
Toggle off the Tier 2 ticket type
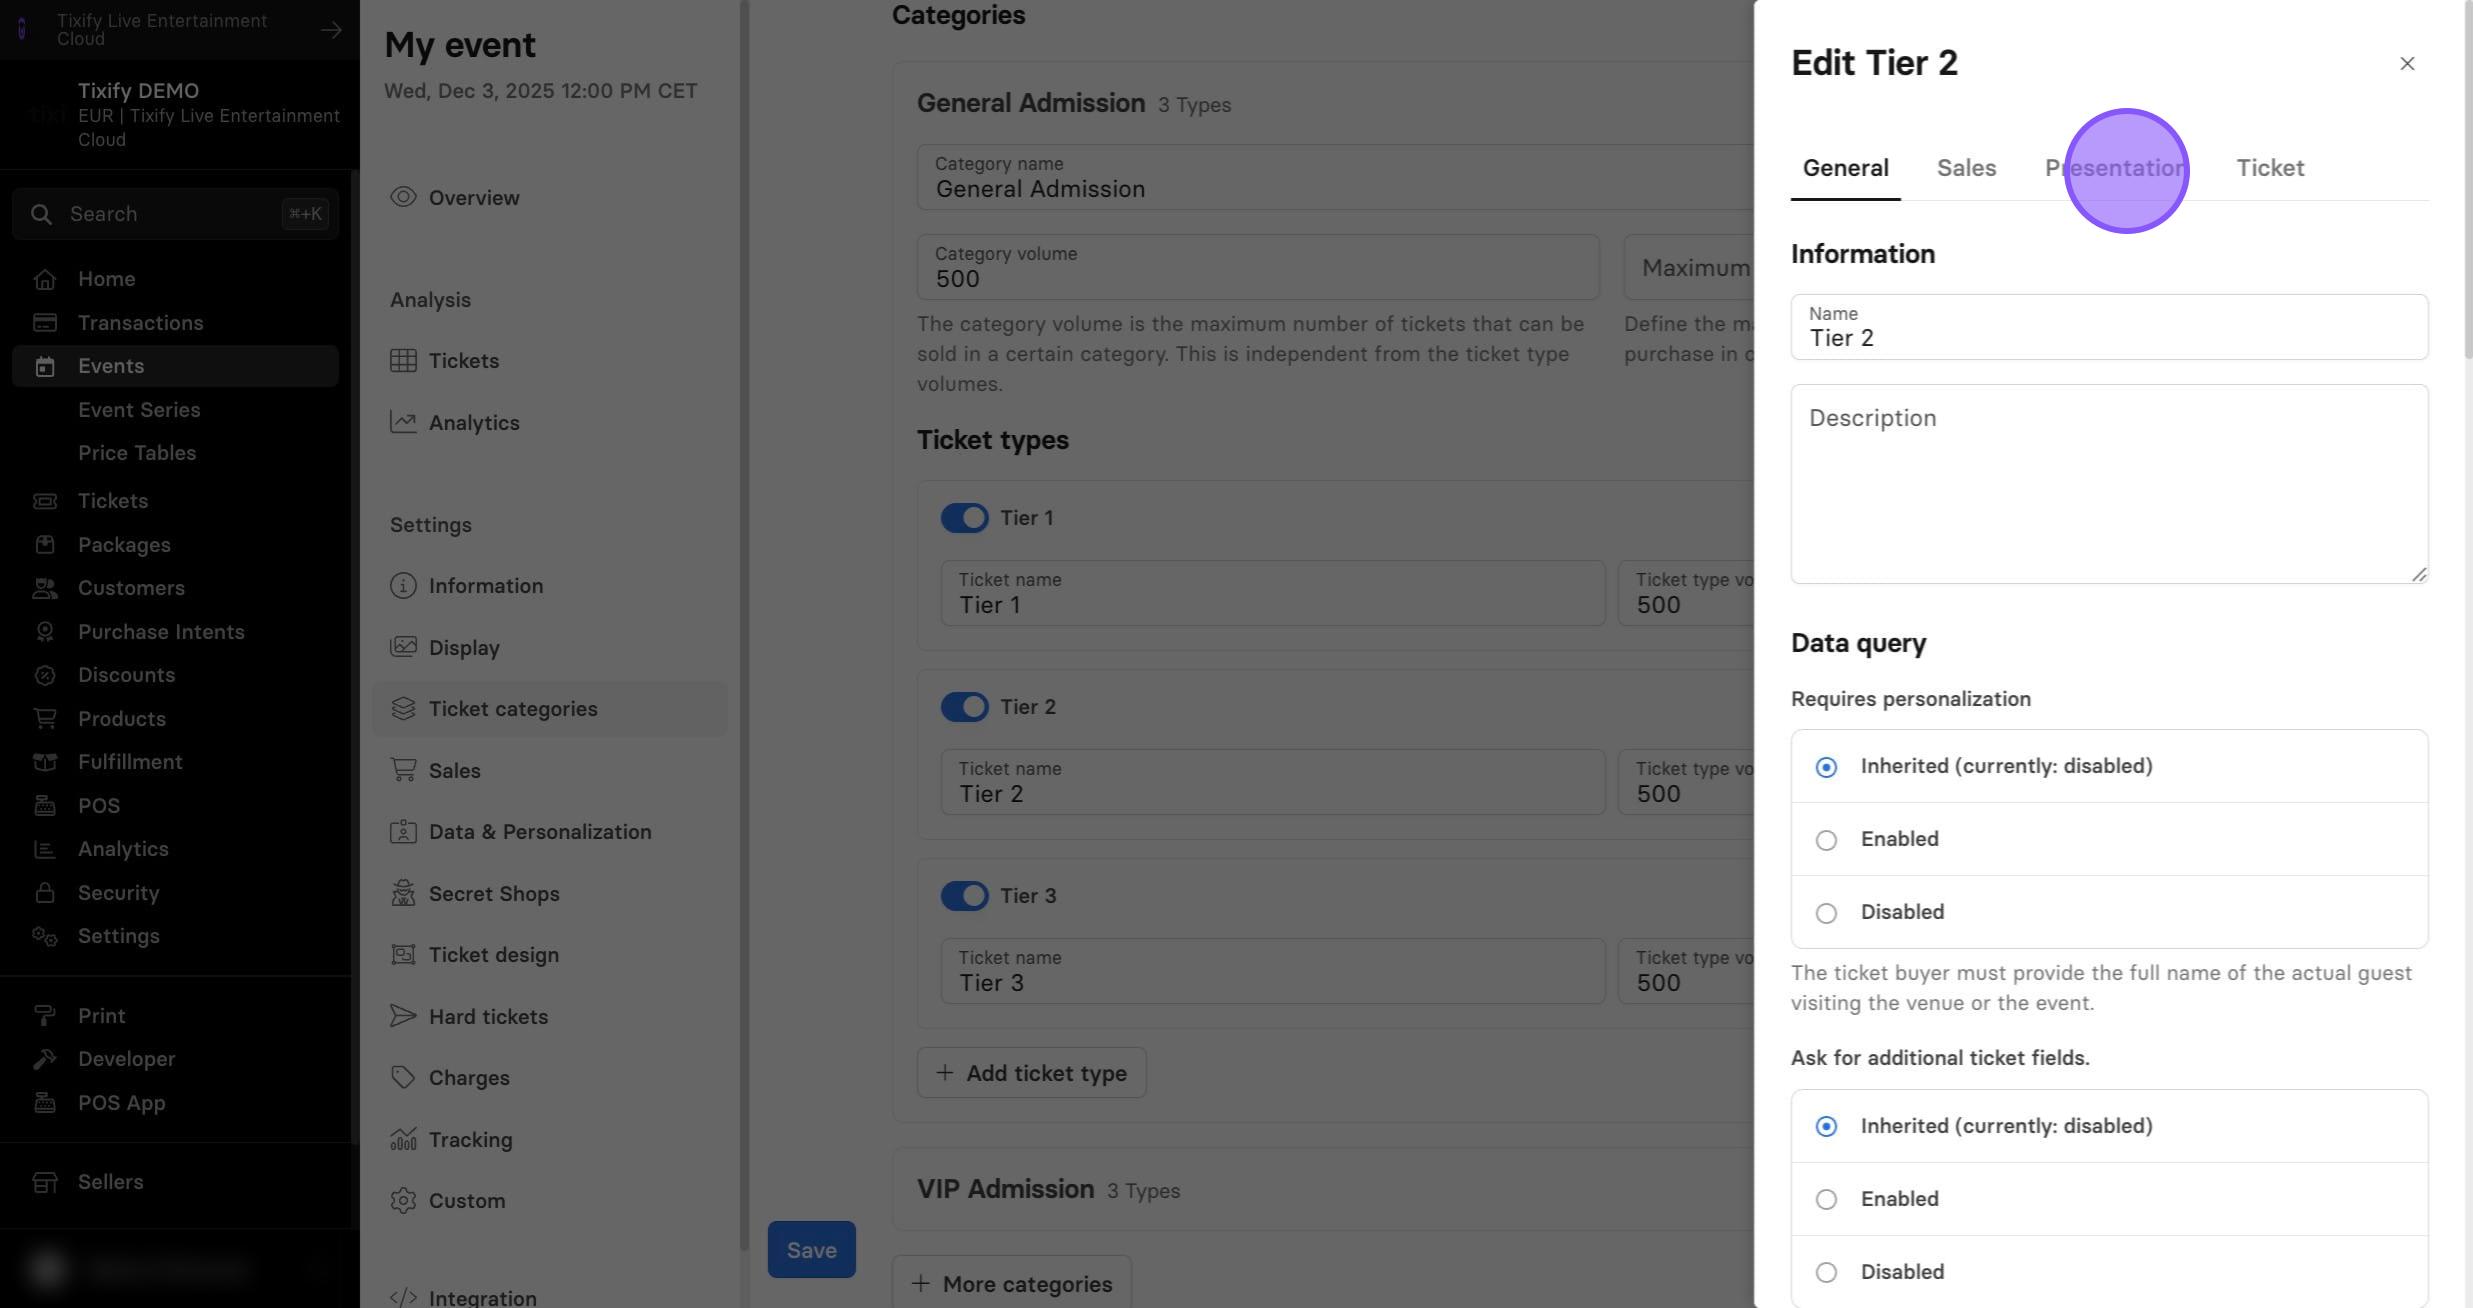click(964, 707)
